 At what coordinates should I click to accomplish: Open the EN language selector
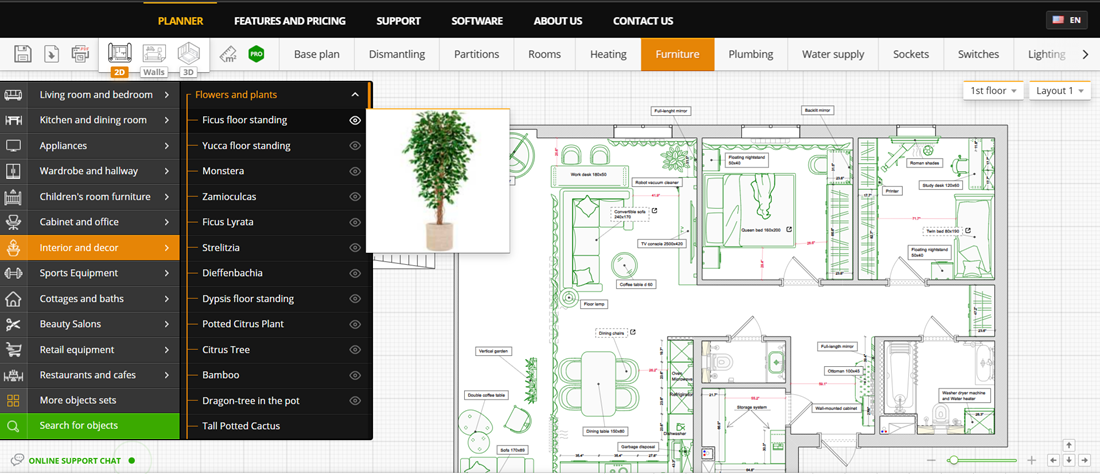pyautogui.click(x=1067, y=20)
